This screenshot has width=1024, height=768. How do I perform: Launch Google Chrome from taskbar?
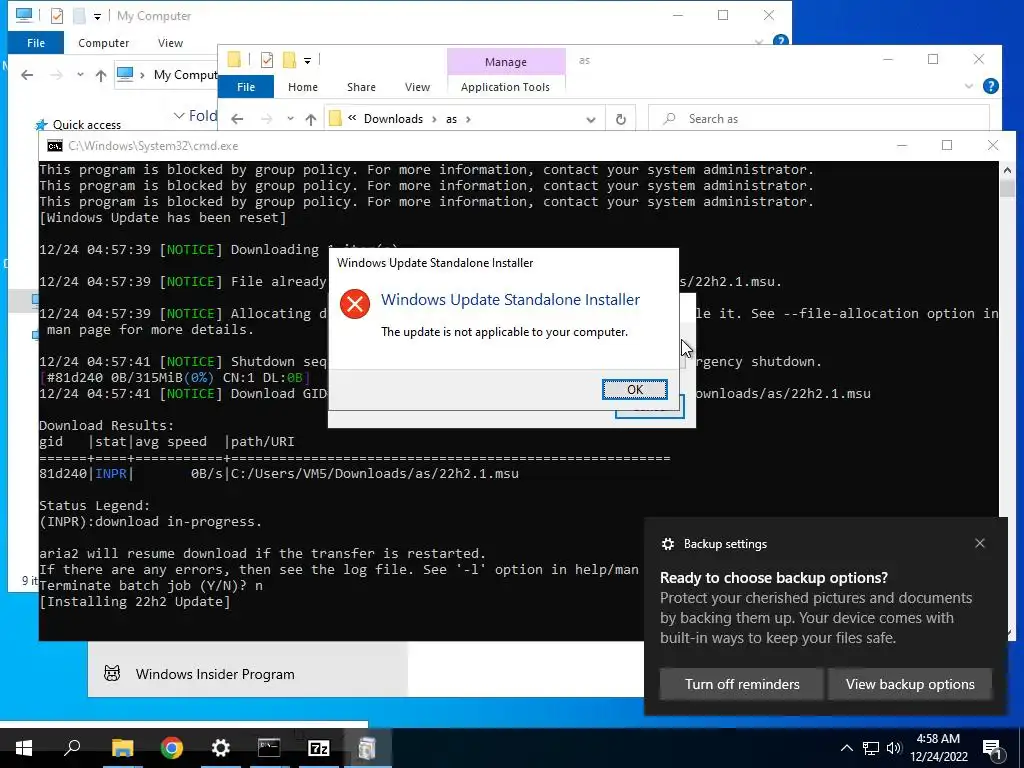172,748
